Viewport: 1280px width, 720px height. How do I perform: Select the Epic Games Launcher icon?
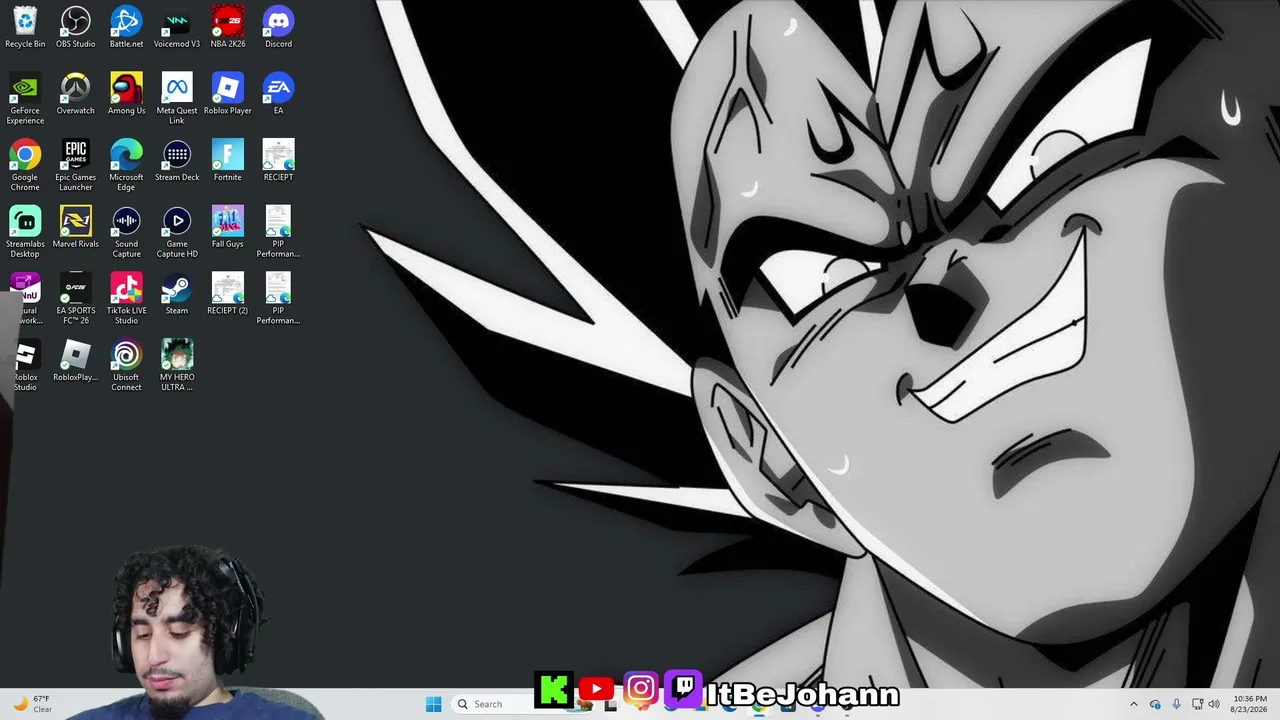click(x=76, y=165)
